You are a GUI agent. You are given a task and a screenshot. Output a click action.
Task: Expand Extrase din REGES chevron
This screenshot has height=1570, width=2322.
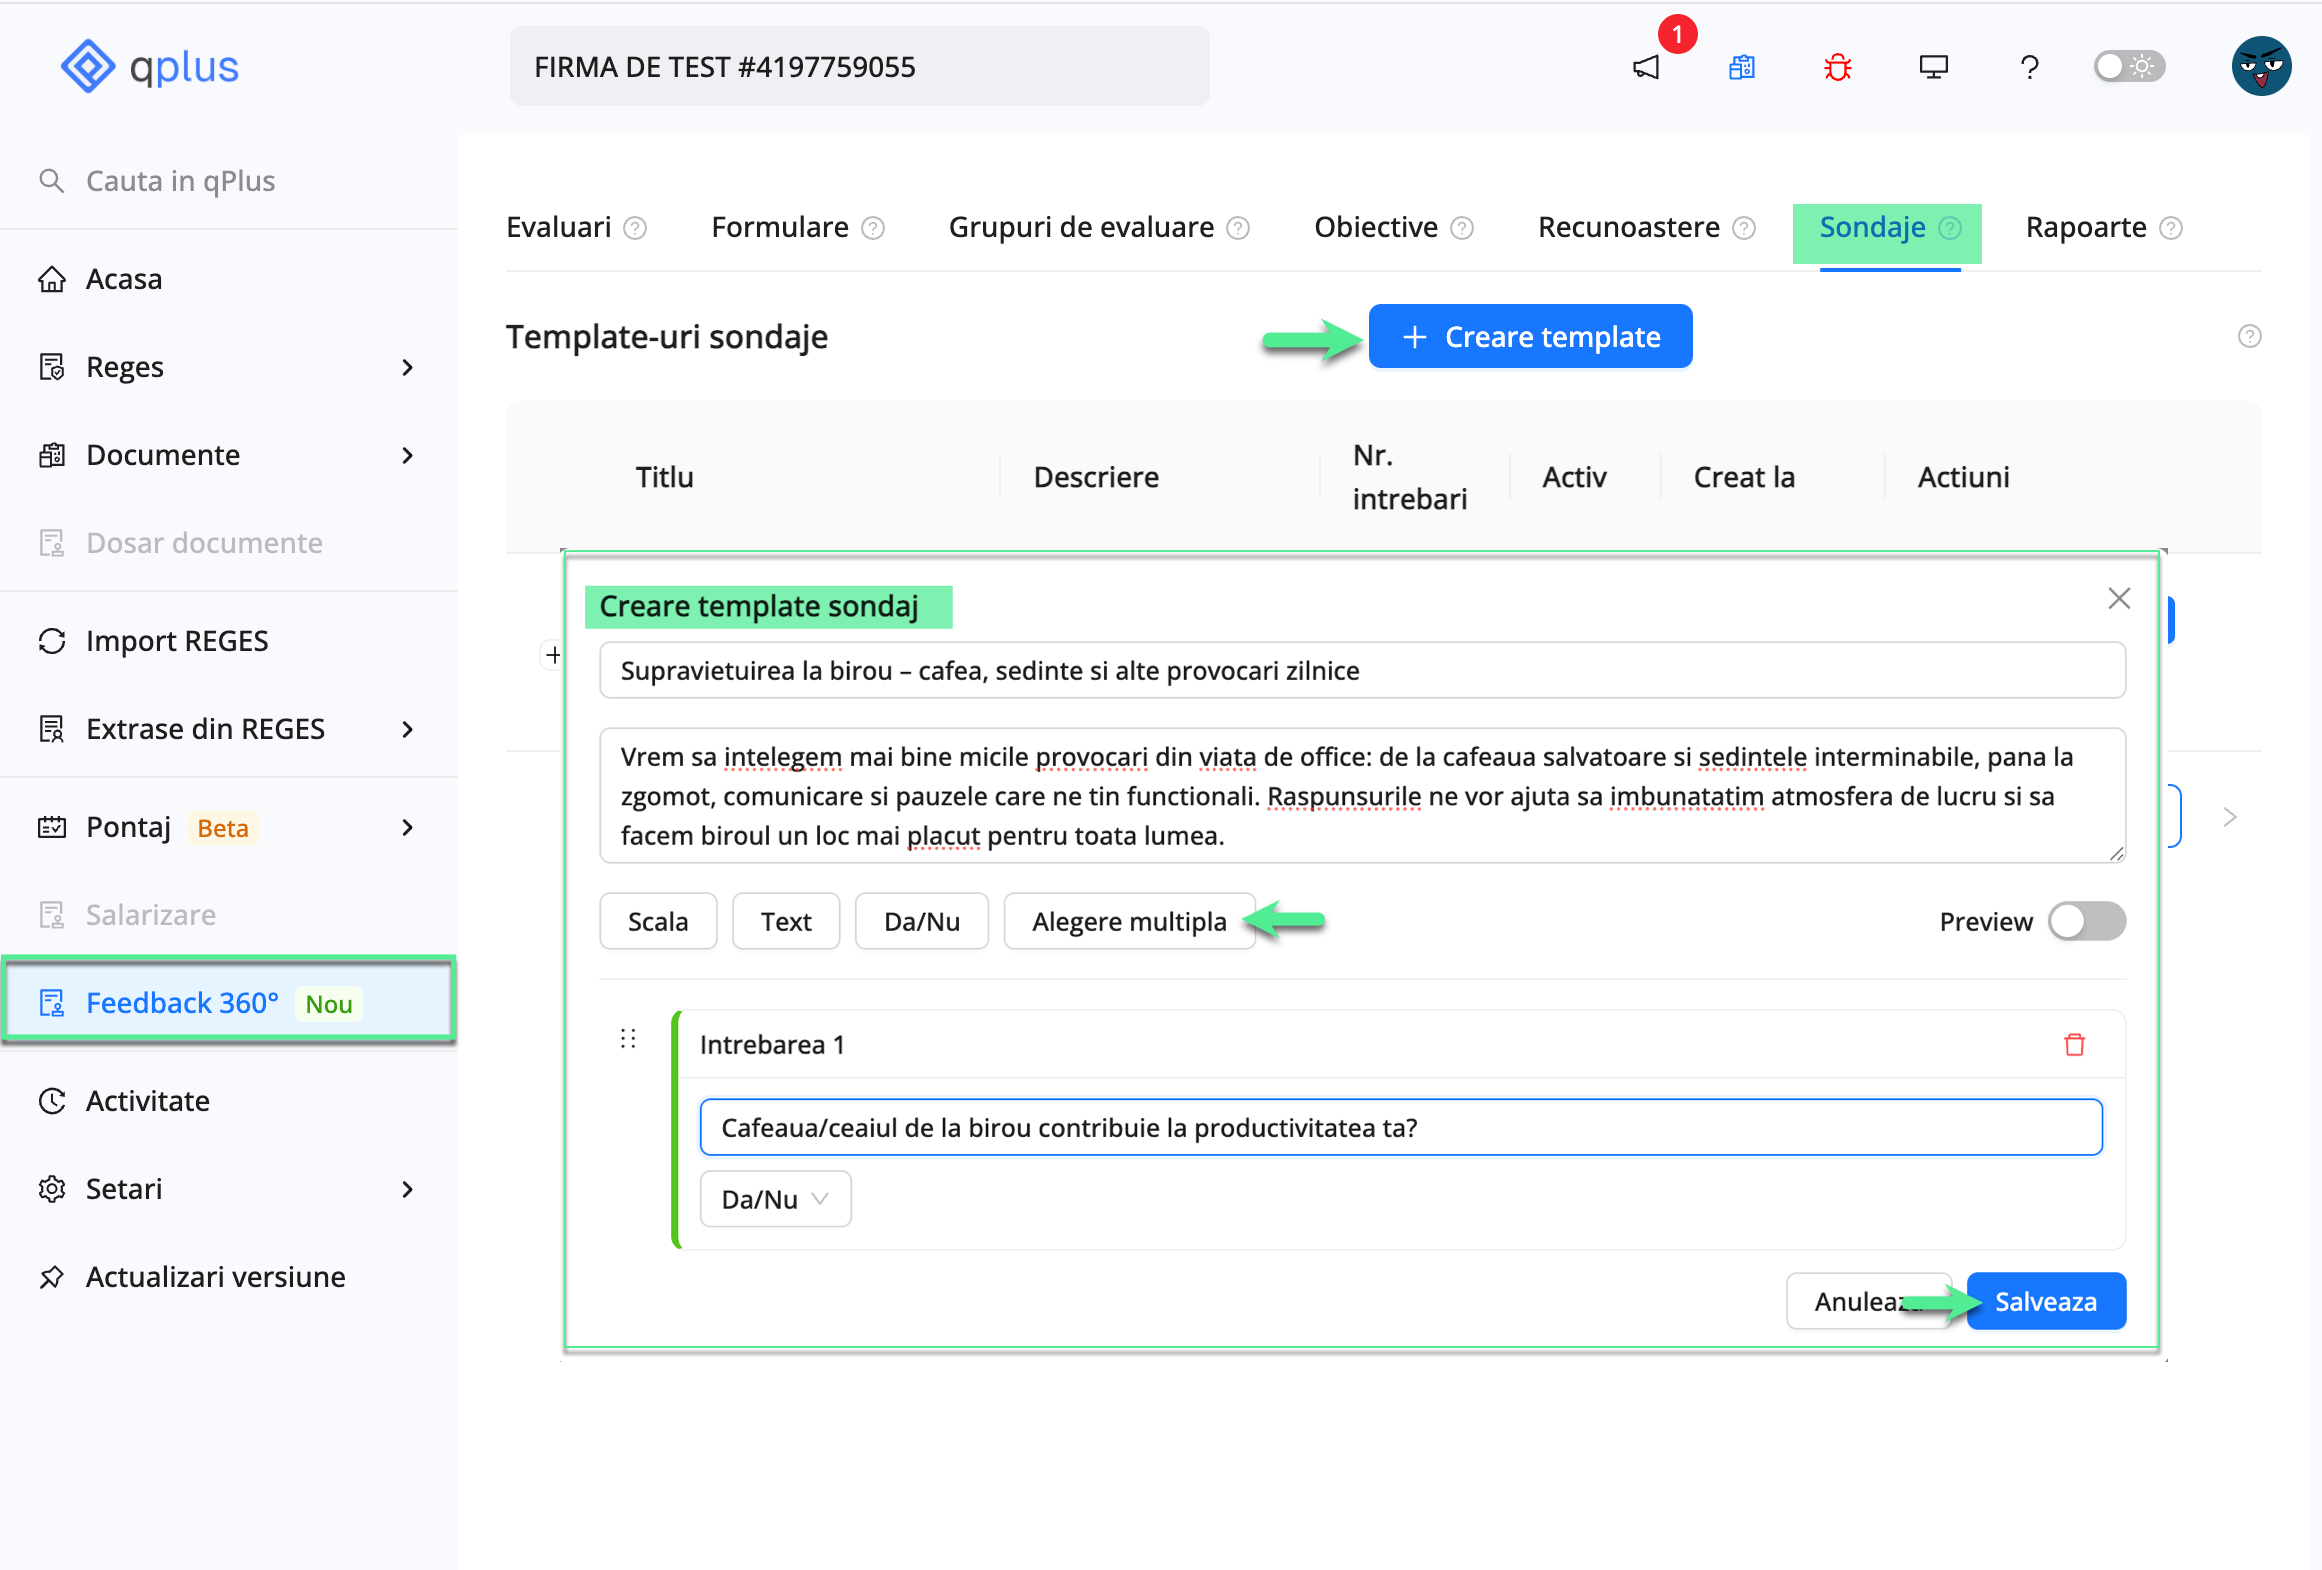[407, 729]
